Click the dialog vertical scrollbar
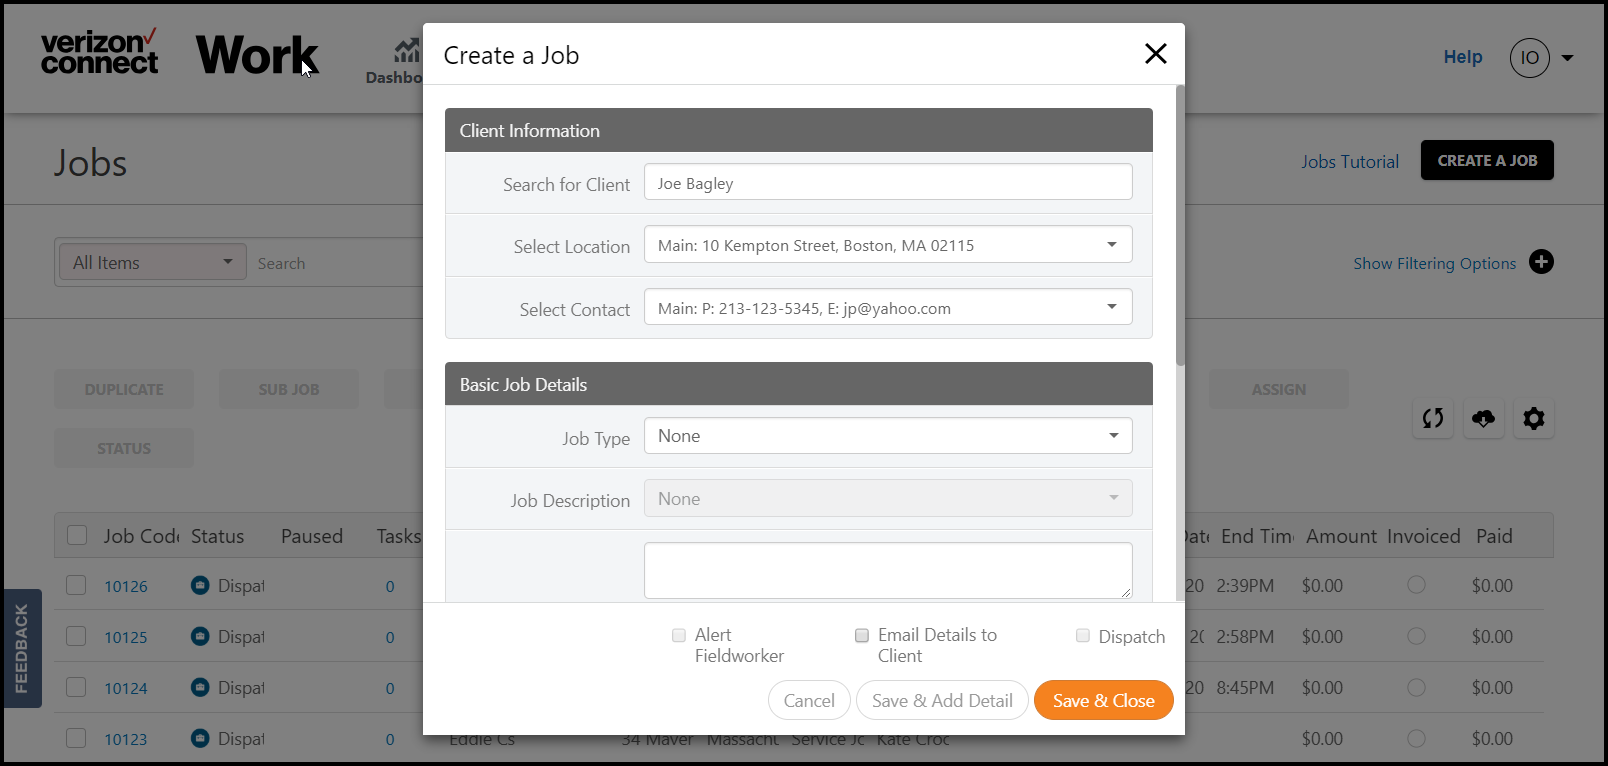 (1180, 225)
